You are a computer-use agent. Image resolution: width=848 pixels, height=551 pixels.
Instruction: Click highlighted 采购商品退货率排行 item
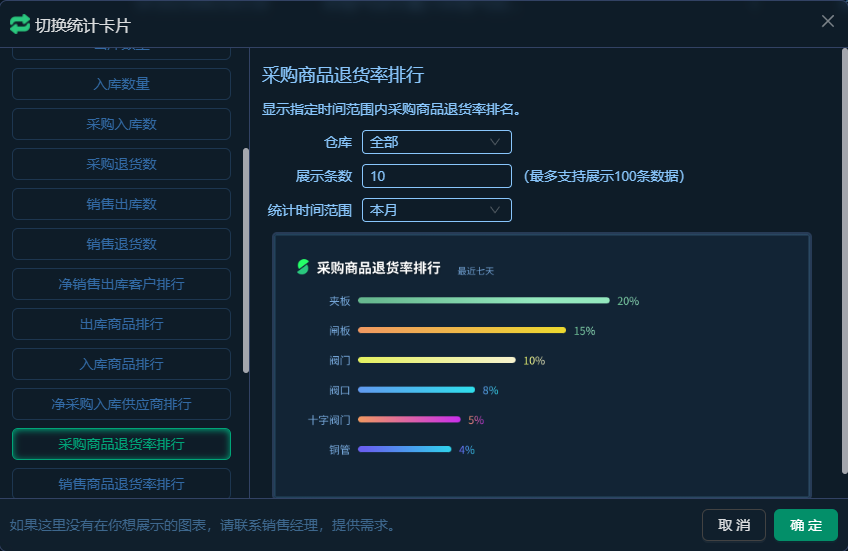121,444
